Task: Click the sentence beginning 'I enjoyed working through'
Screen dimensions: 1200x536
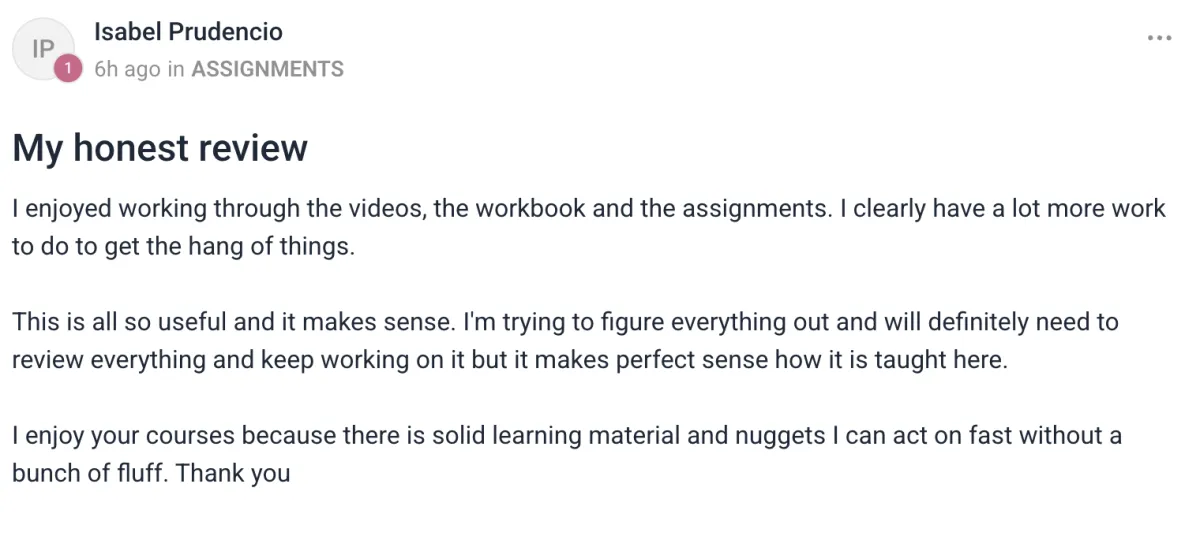Action: [150, 209]
